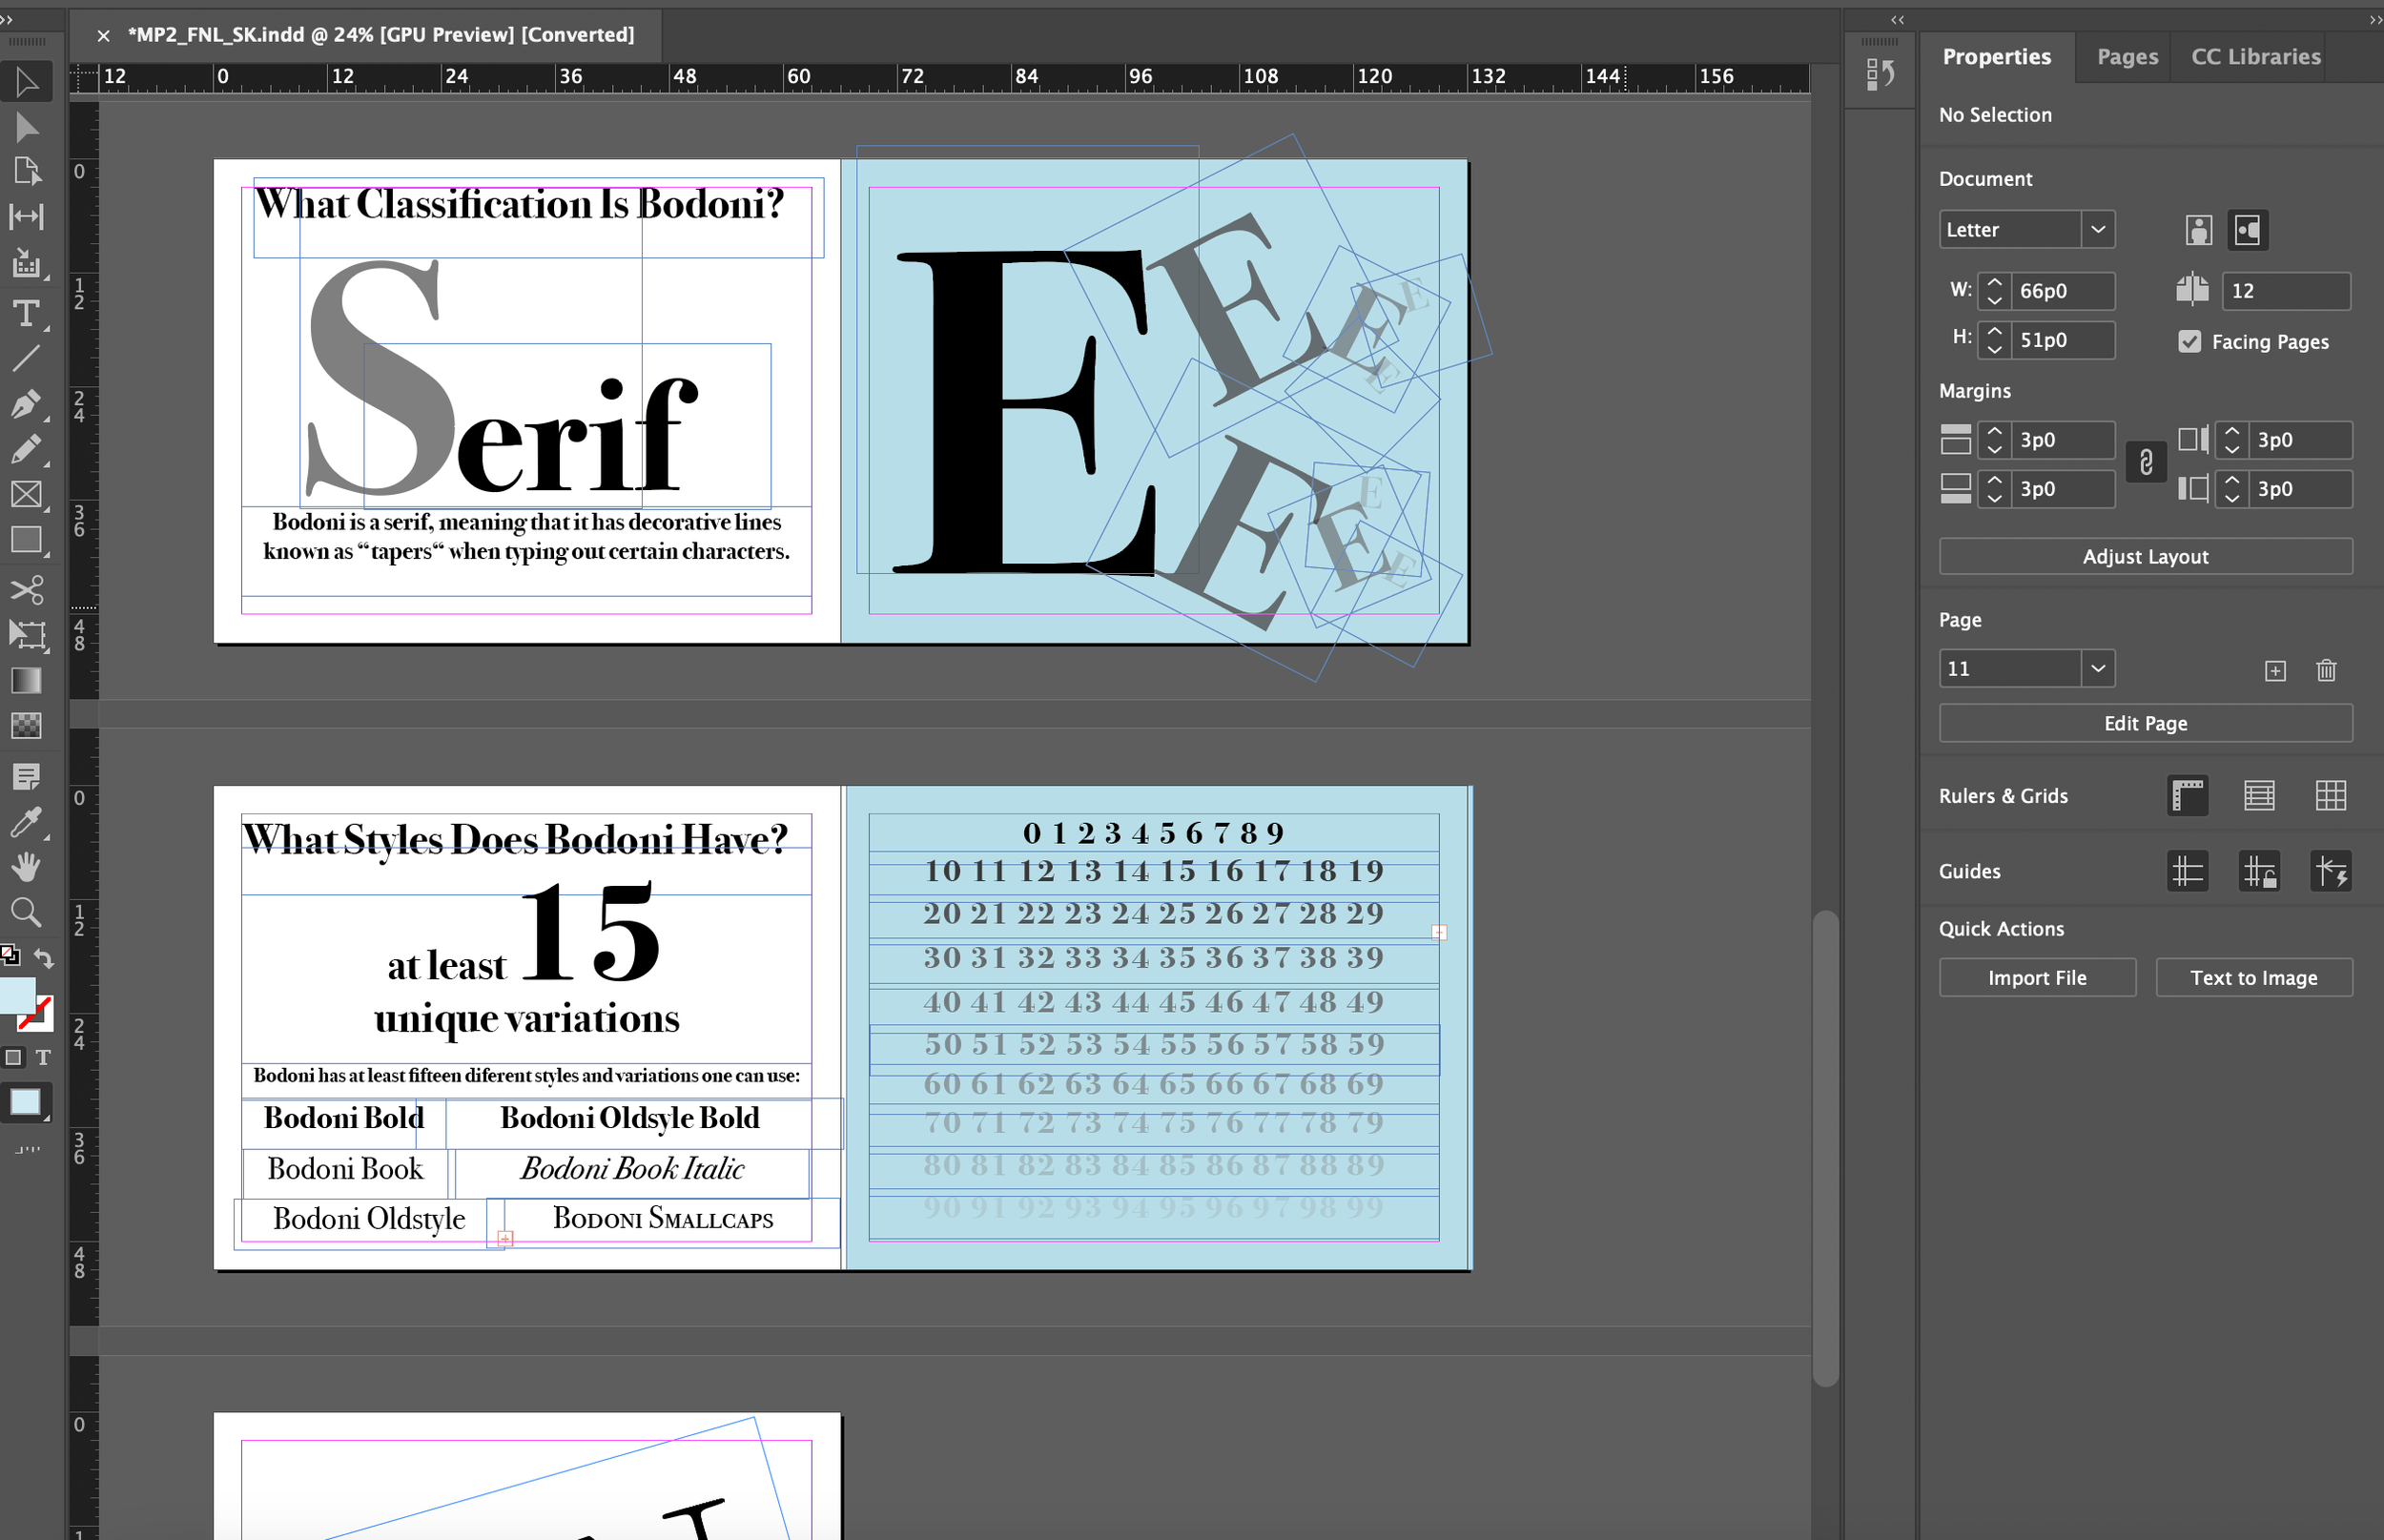Screen dimensions: 2384x1540
Task: Set landscape page orientation
Action: click(x=2247, y=231)
